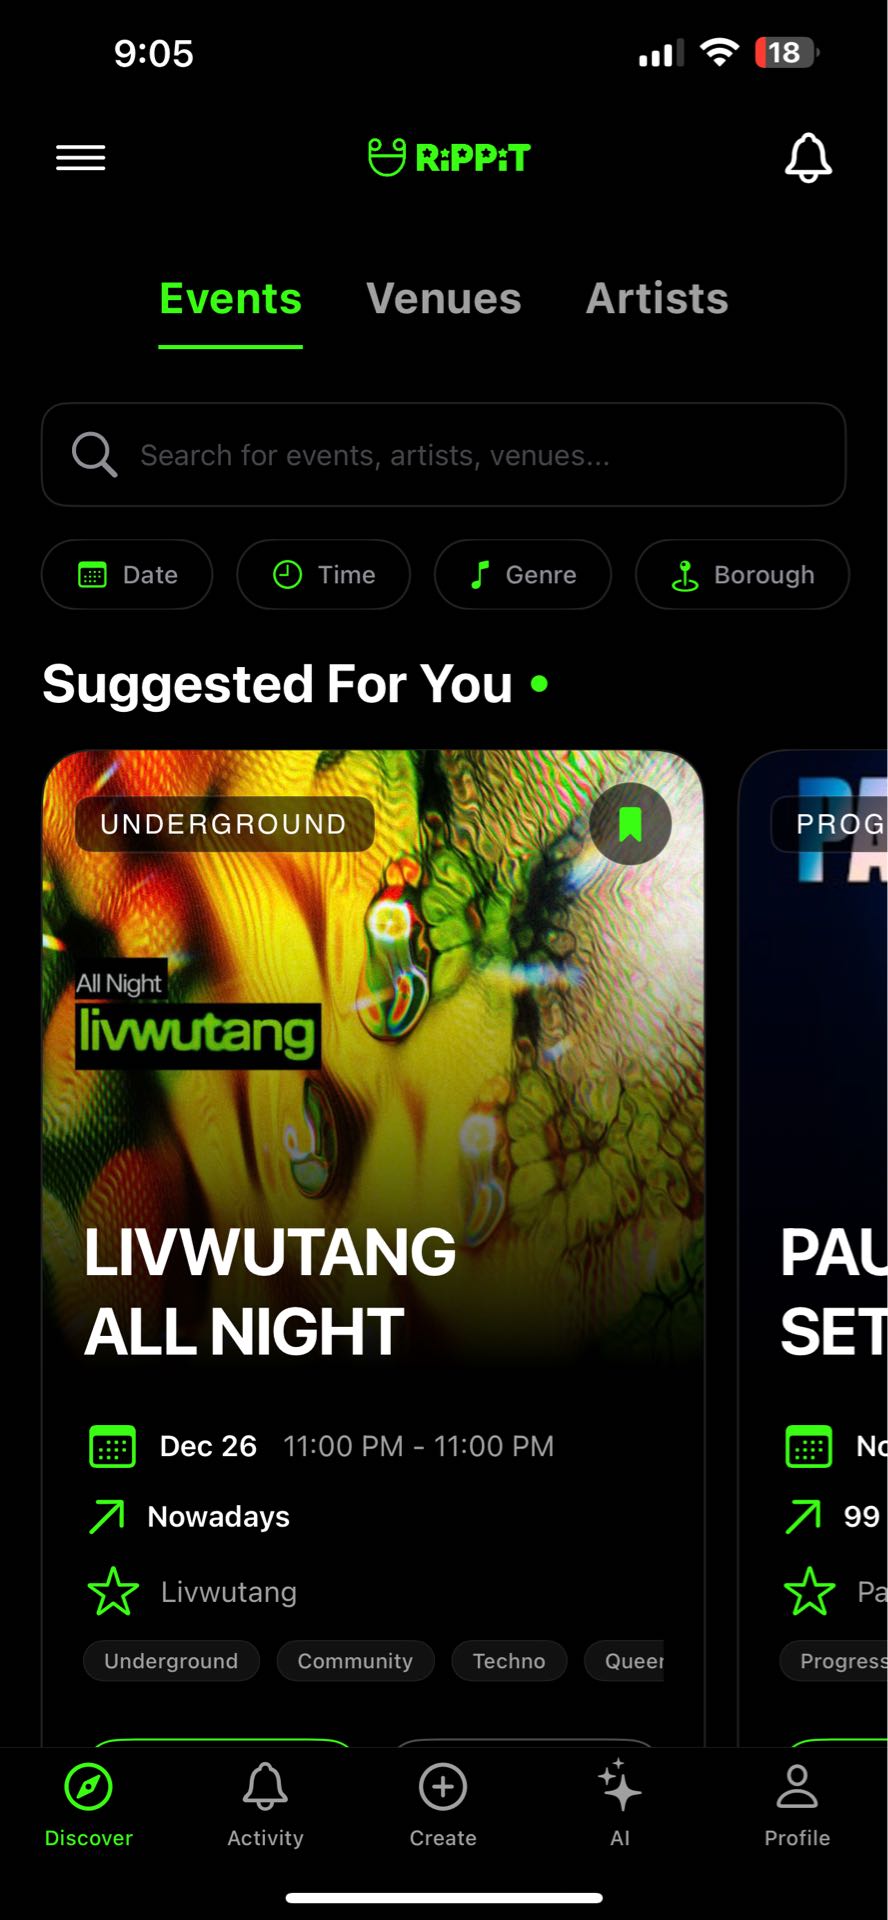
Task: Expand the Time filter
Action: [x=323, y=575]
